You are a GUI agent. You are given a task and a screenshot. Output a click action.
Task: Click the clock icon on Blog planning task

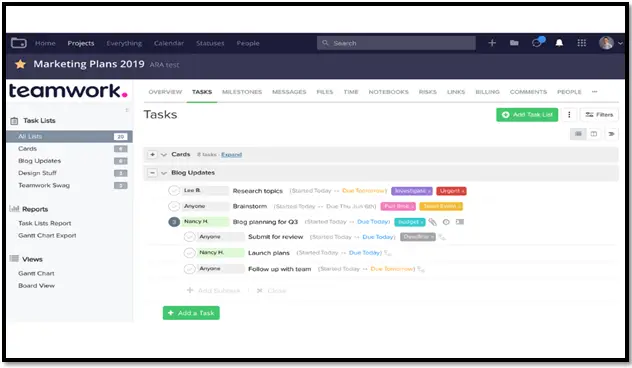[446, 222]
